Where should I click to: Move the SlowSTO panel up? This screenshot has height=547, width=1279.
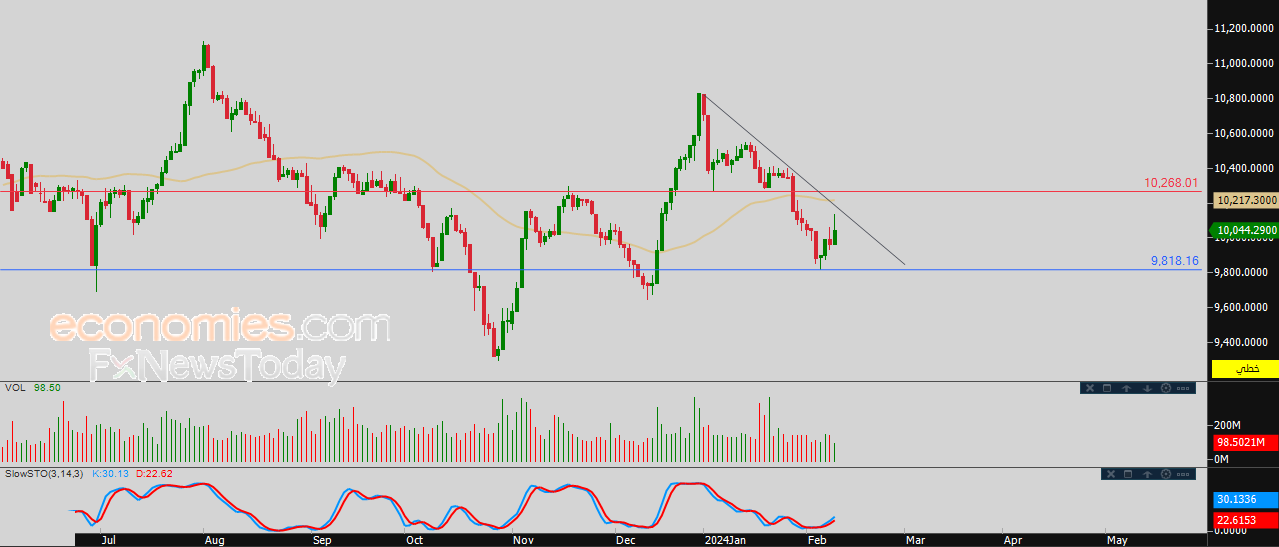tap(1147, 474)
